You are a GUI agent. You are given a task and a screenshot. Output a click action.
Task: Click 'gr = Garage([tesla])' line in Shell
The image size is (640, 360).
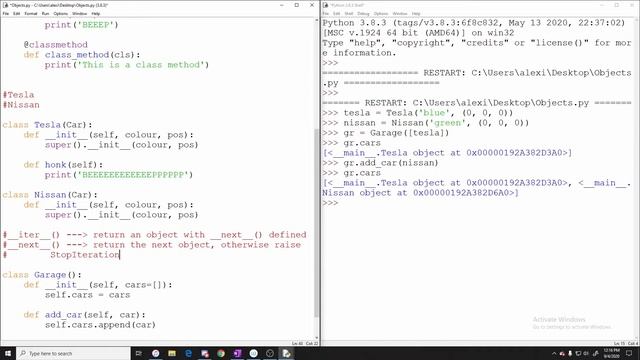[396, 133]
